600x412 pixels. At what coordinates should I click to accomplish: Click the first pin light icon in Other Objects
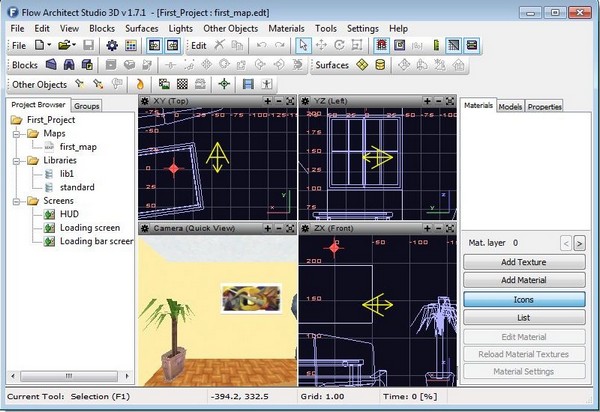[80, 84]
